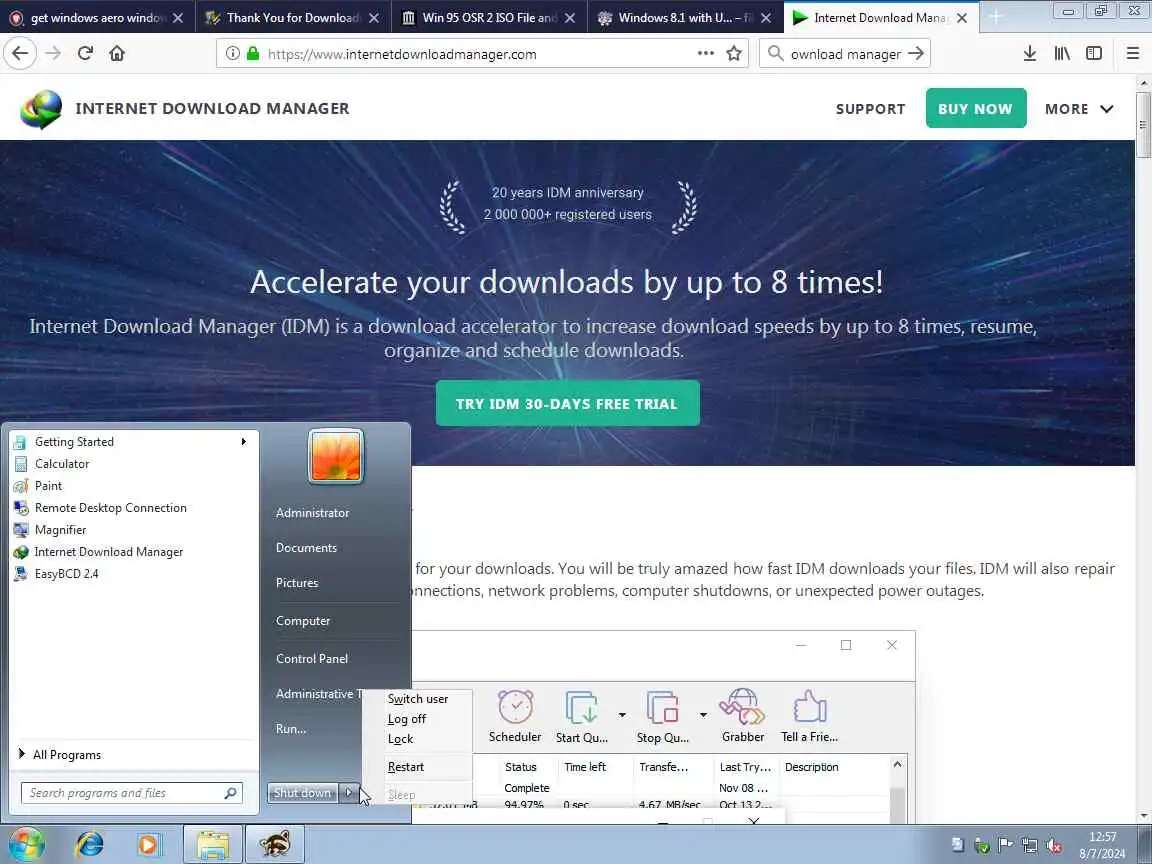This screenshot has width=1152, height=864.
Task: Open the Start Queue dropdown arrow
Action: tap(622, 714)
